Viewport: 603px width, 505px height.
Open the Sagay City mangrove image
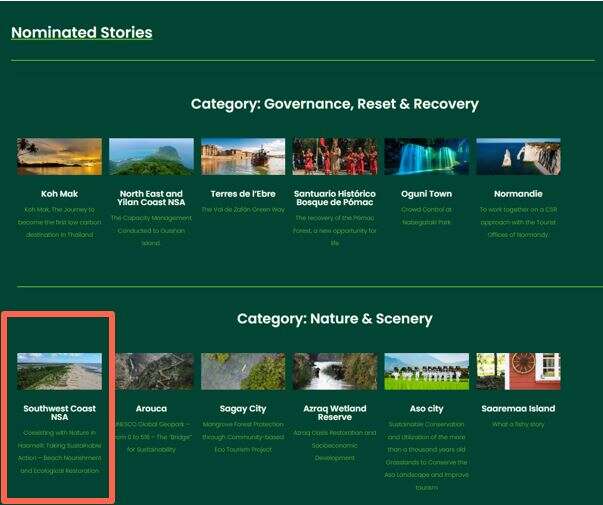[x=243, y=371]
